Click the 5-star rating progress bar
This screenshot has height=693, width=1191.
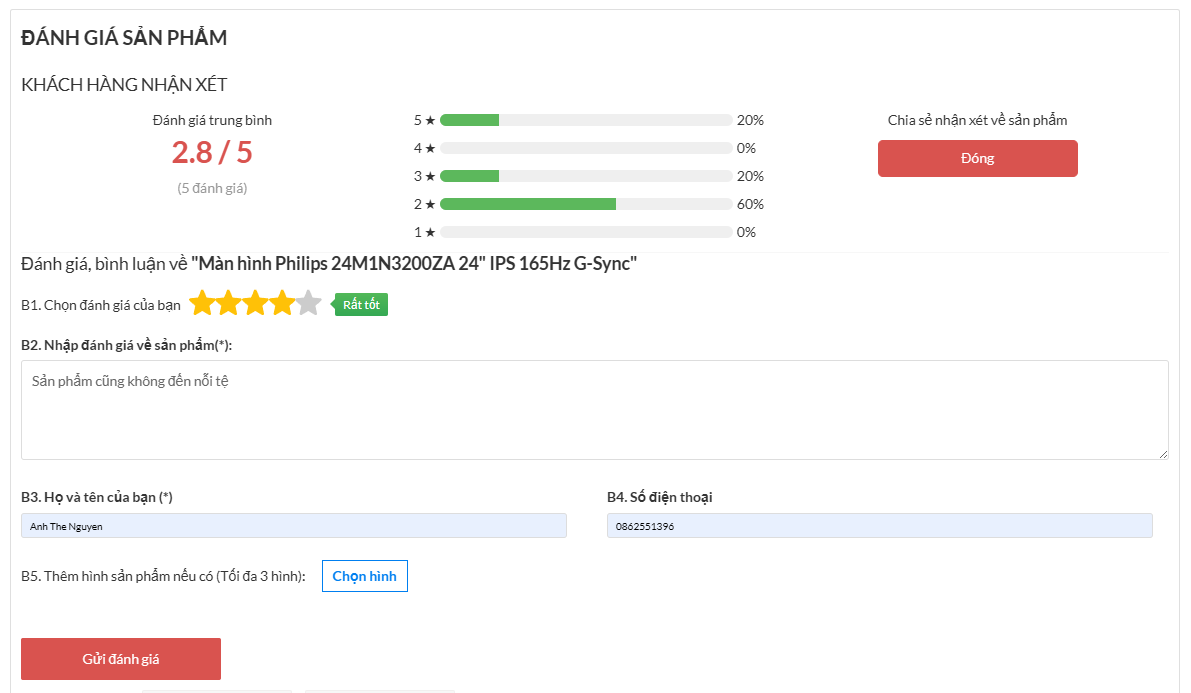586,120
